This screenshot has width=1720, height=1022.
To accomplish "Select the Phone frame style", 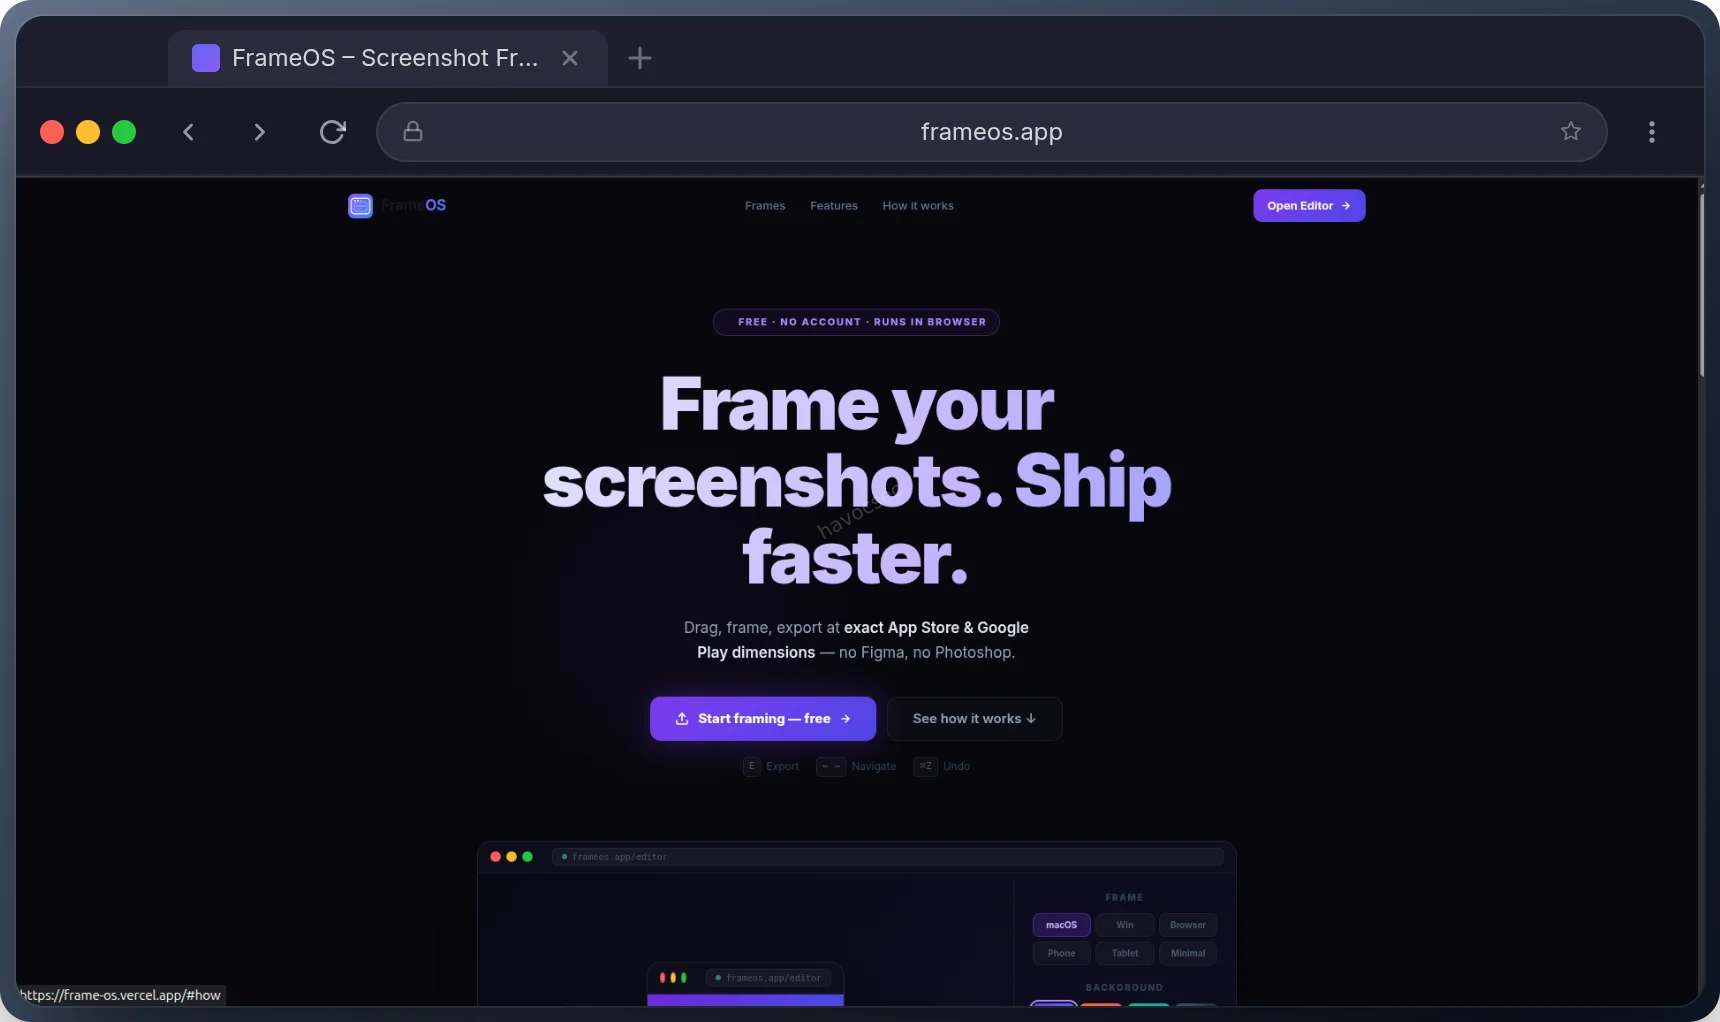I will point(1061,953).
